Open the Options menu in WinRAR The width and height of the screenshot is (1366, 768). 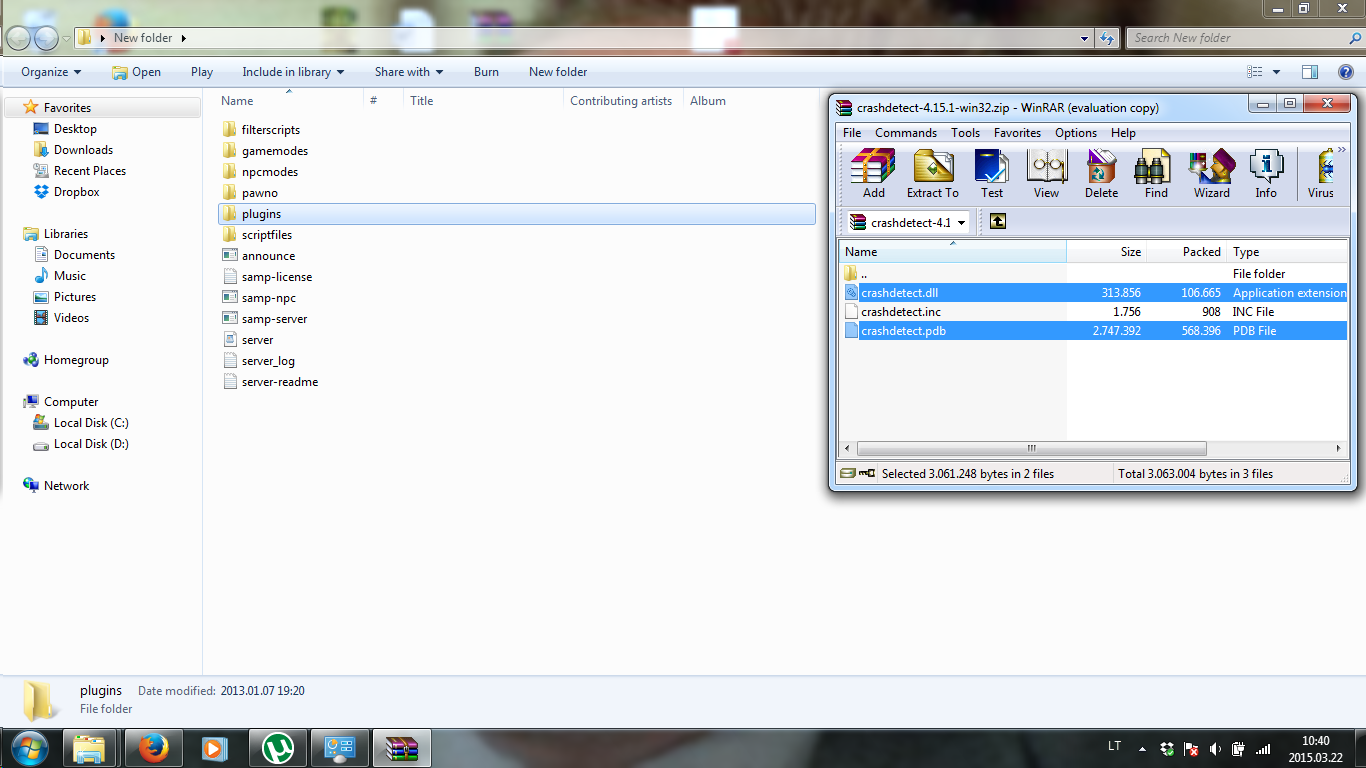[1075, 133]
